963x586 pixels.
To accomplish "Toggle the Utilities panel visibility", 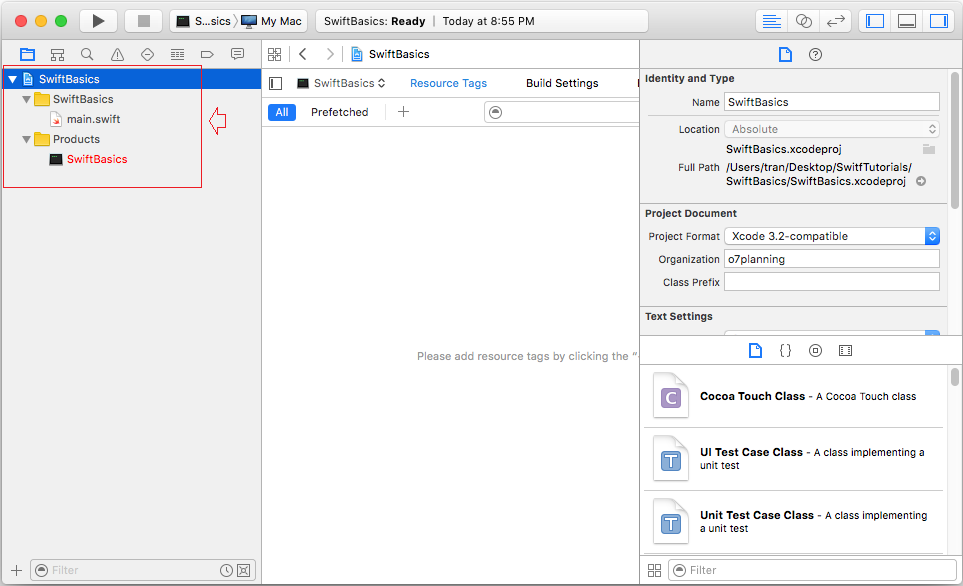I will (x=938, y=21).
